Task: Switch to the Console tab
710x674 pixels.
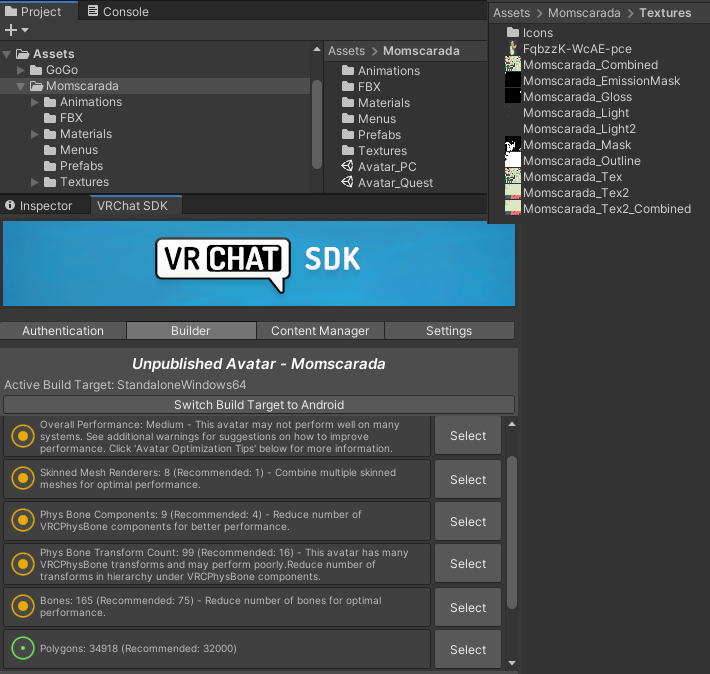Action: (x=118, y=11)
